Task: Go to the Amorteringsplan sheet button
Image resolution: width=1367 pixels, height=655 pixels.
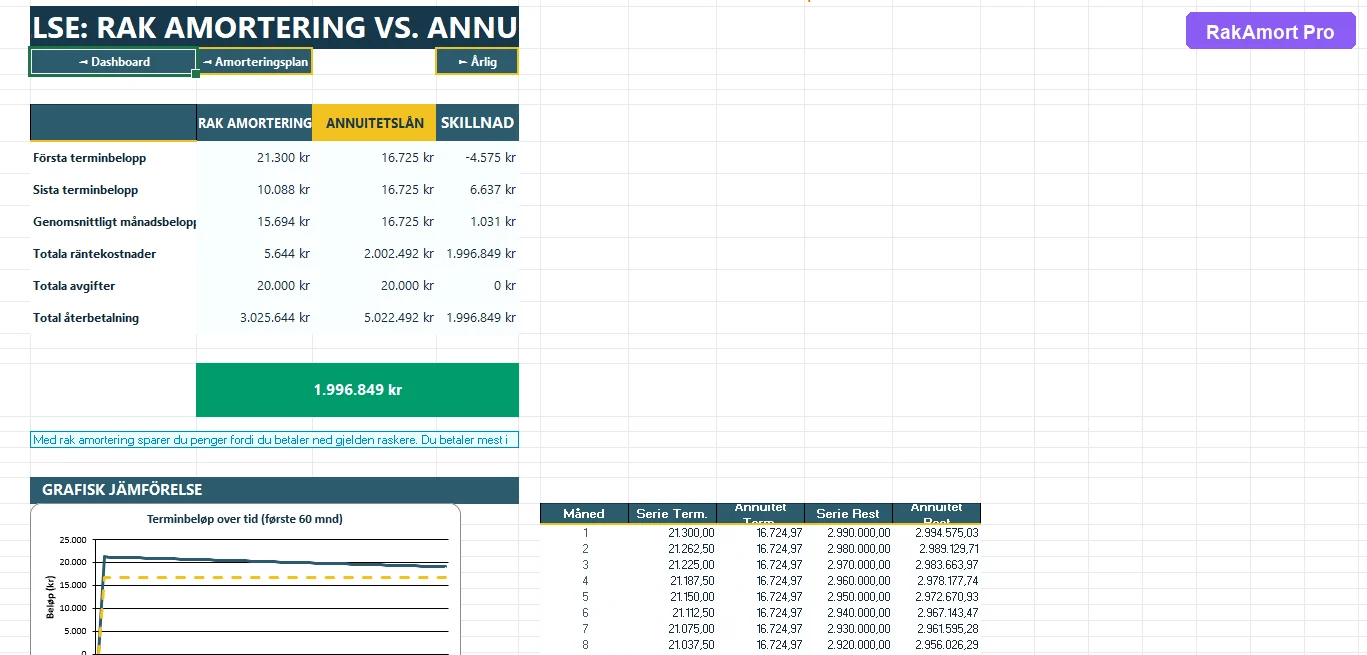Action: [x=255, y=62]
